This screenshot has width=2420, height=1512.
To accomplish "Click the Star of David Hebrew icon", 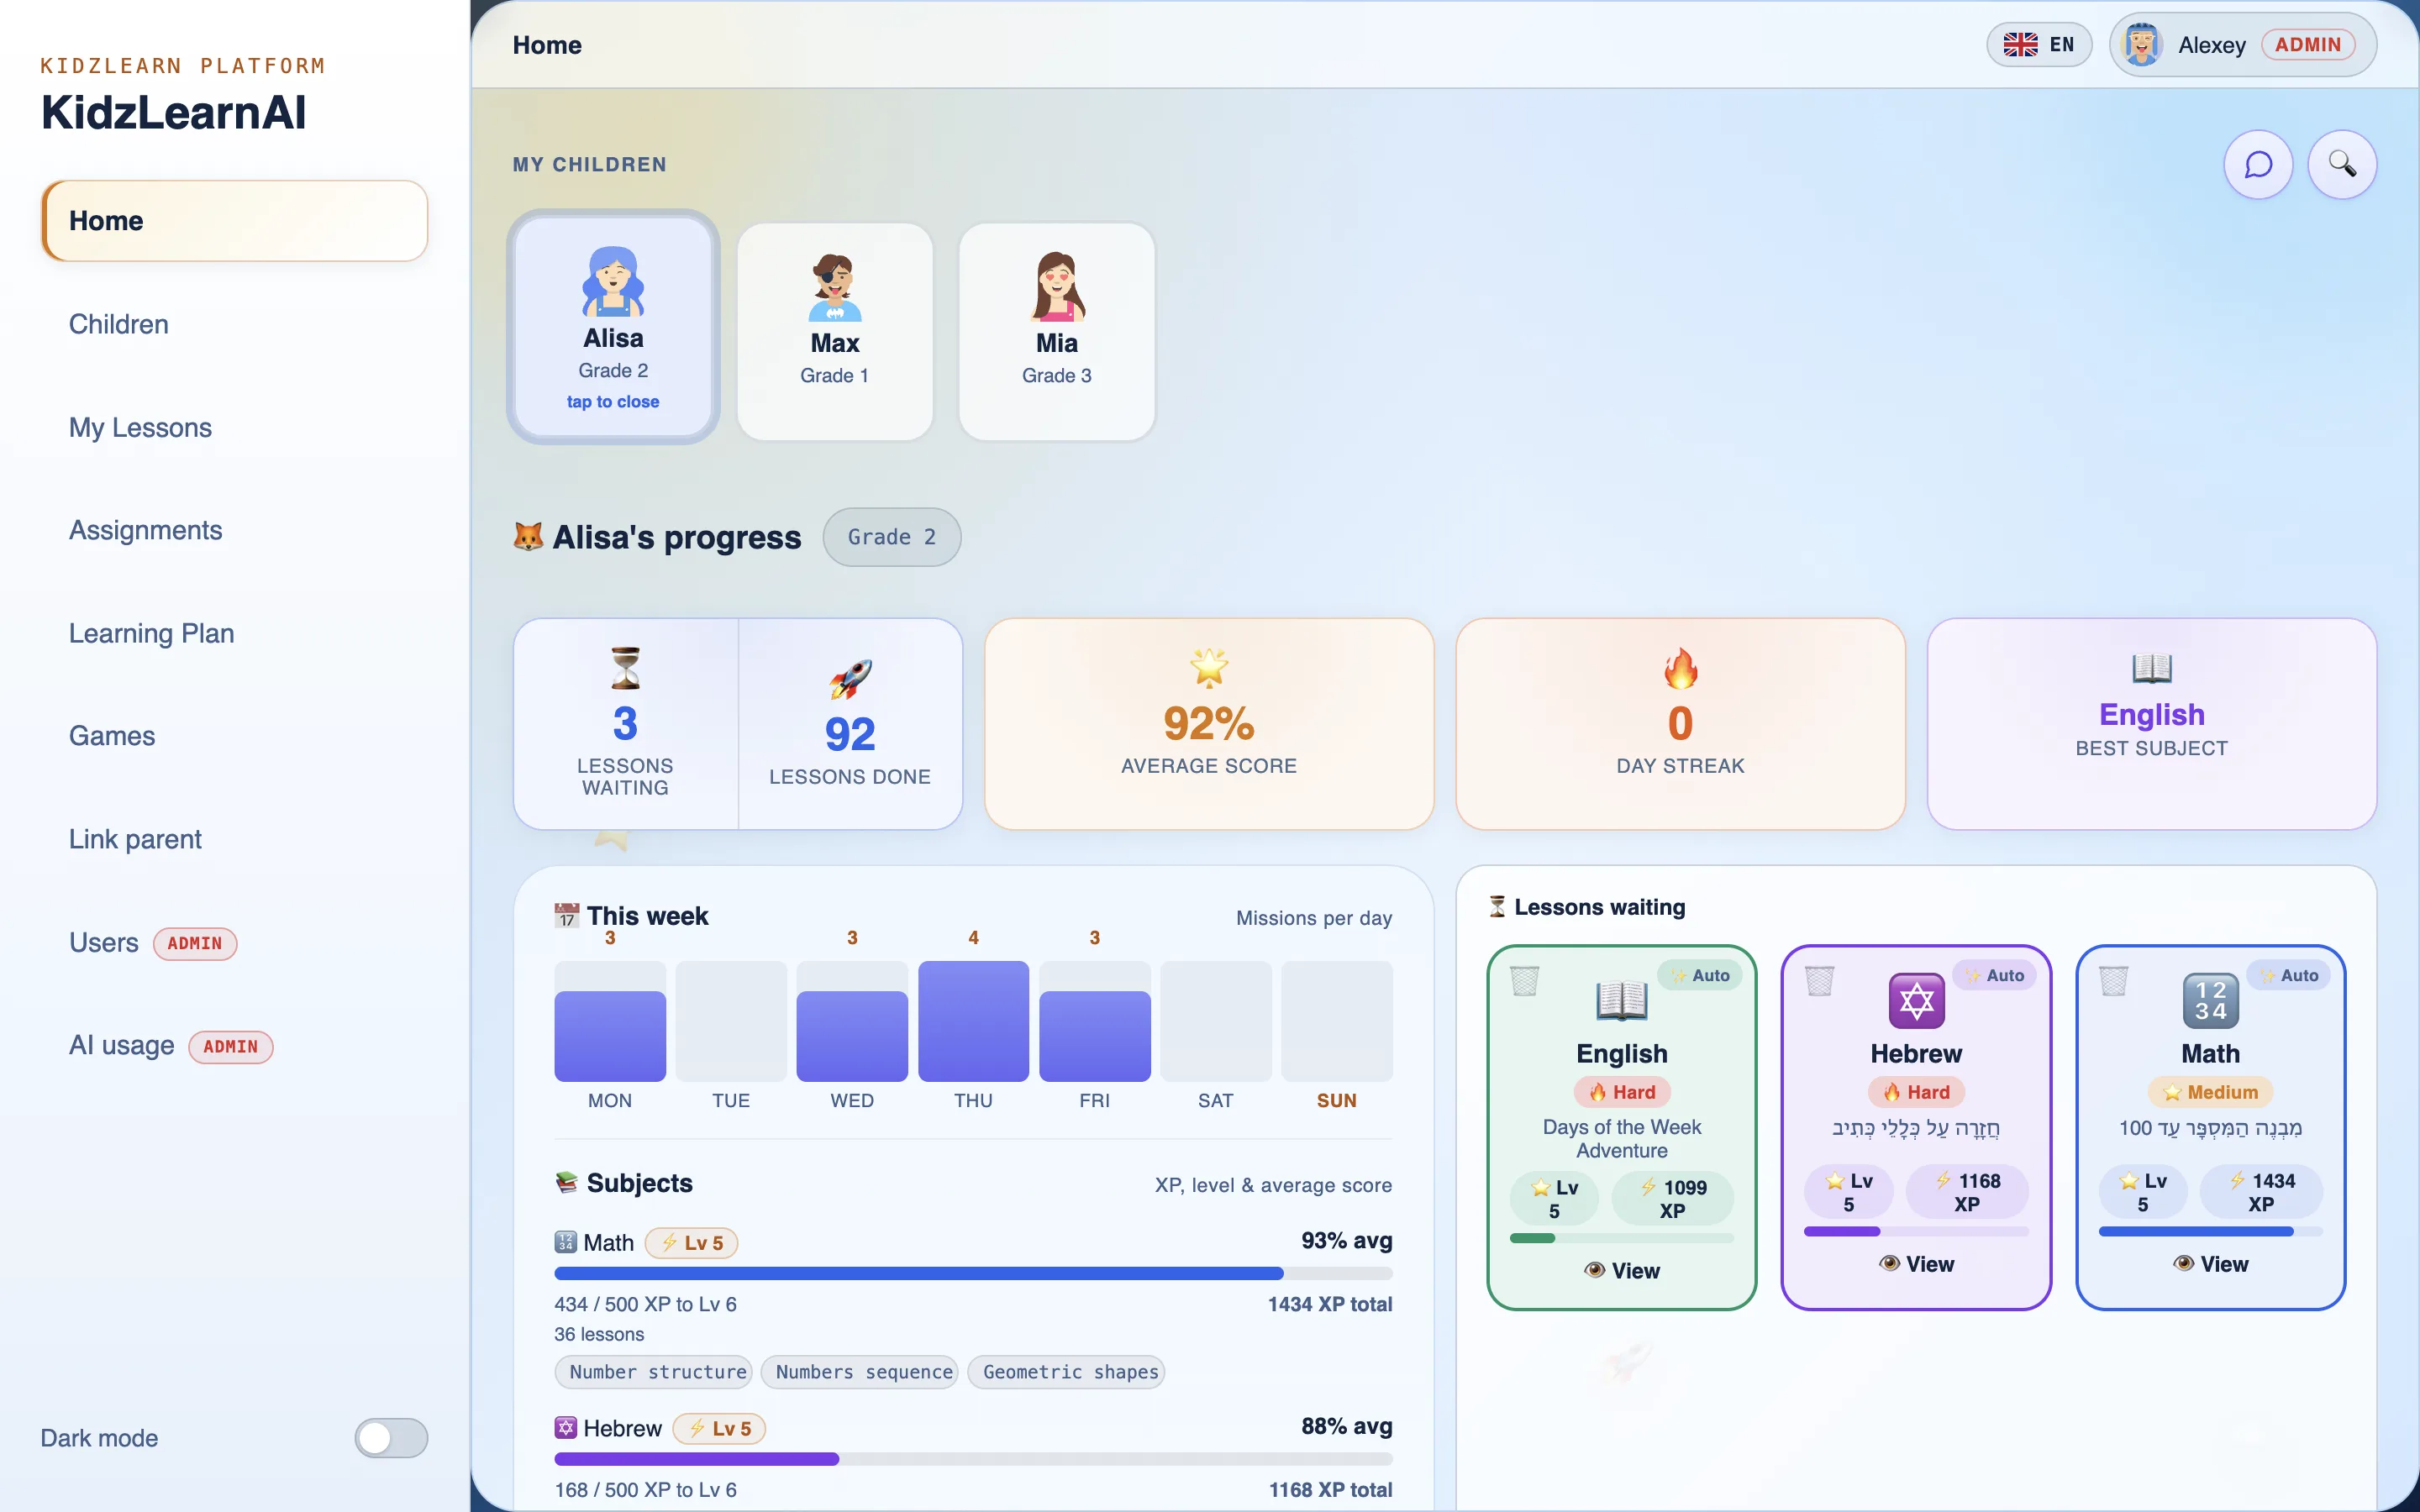I will tap(1916, 1000).
